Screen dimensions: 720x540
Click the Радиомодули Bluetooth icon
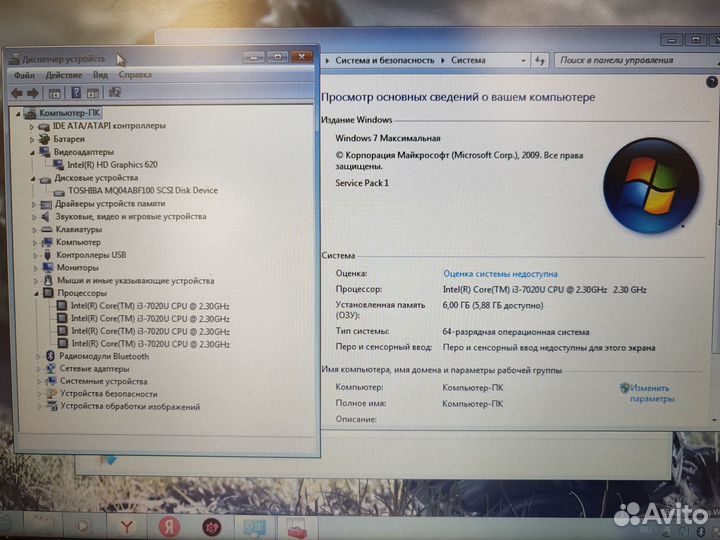click(51, 356)
